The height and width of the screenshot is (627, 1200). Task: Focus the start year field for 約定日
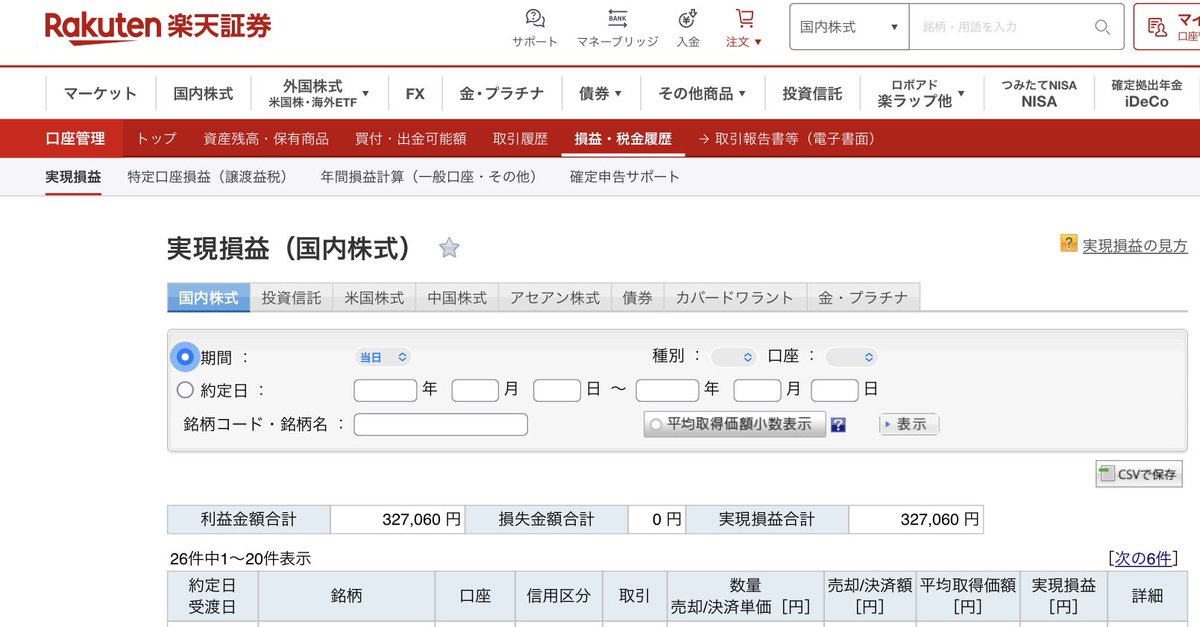[385, 390]
